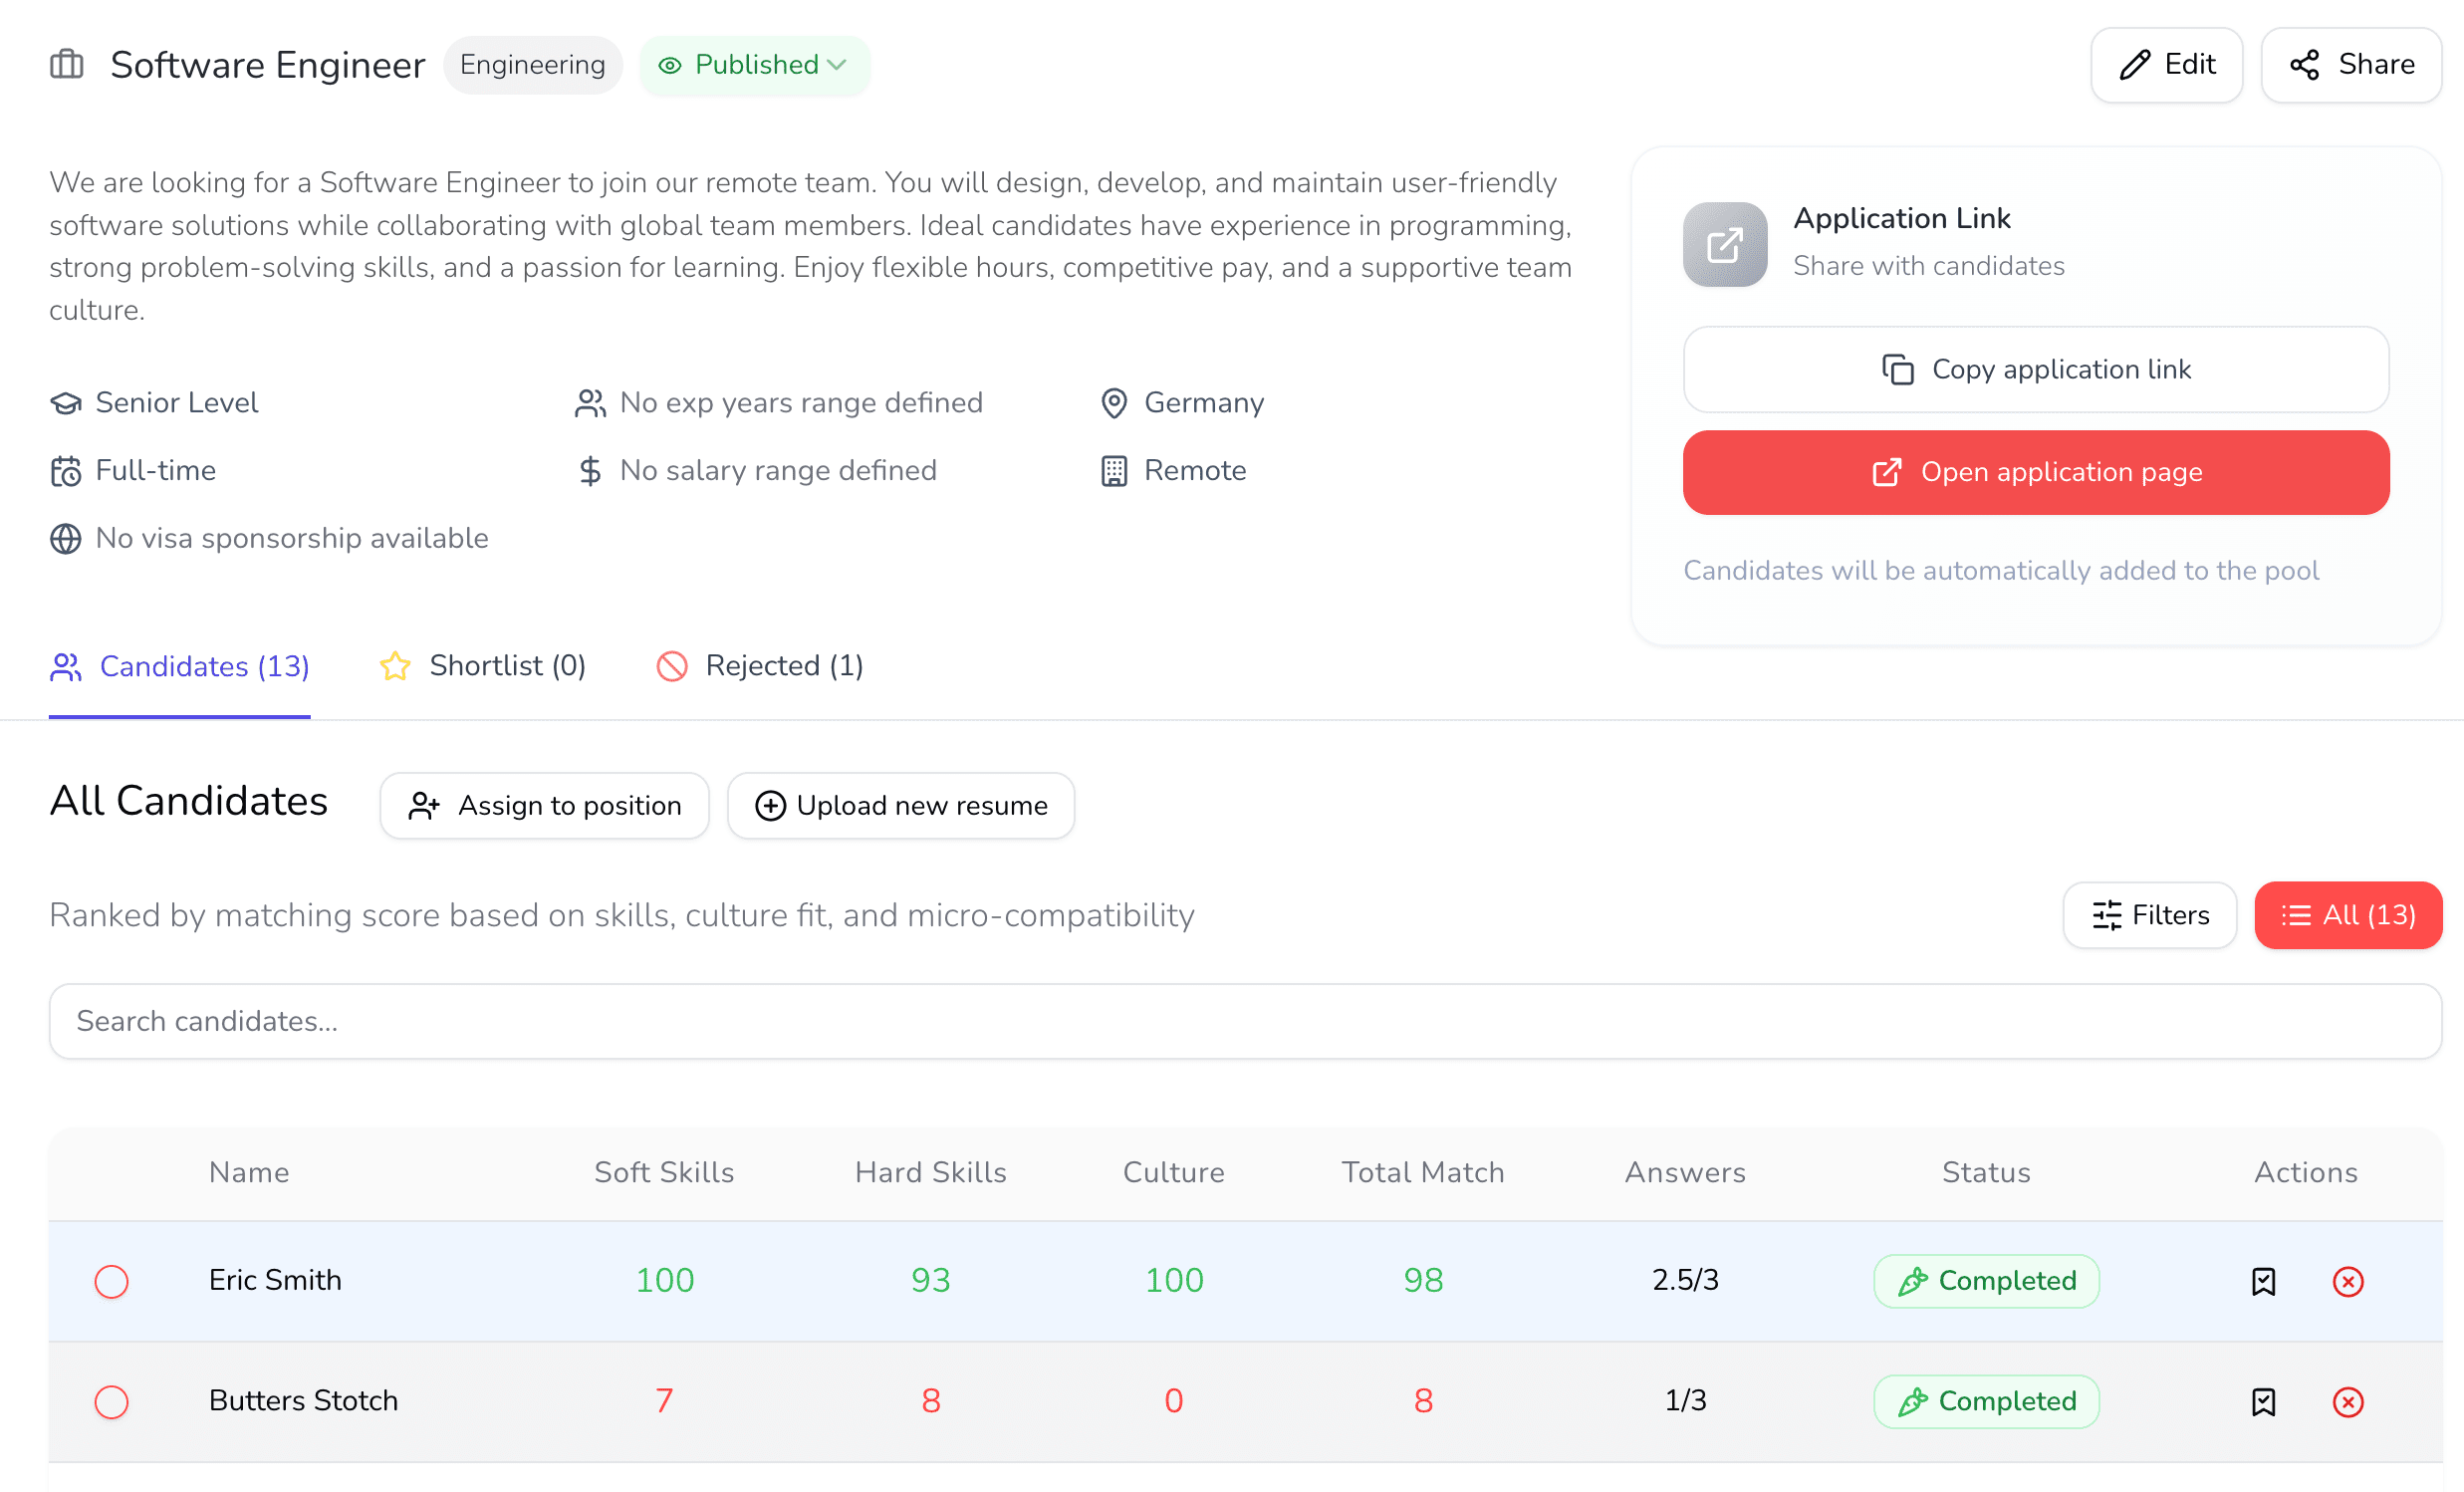Select Butters Stotch's row radio circle

[111, 1401]
